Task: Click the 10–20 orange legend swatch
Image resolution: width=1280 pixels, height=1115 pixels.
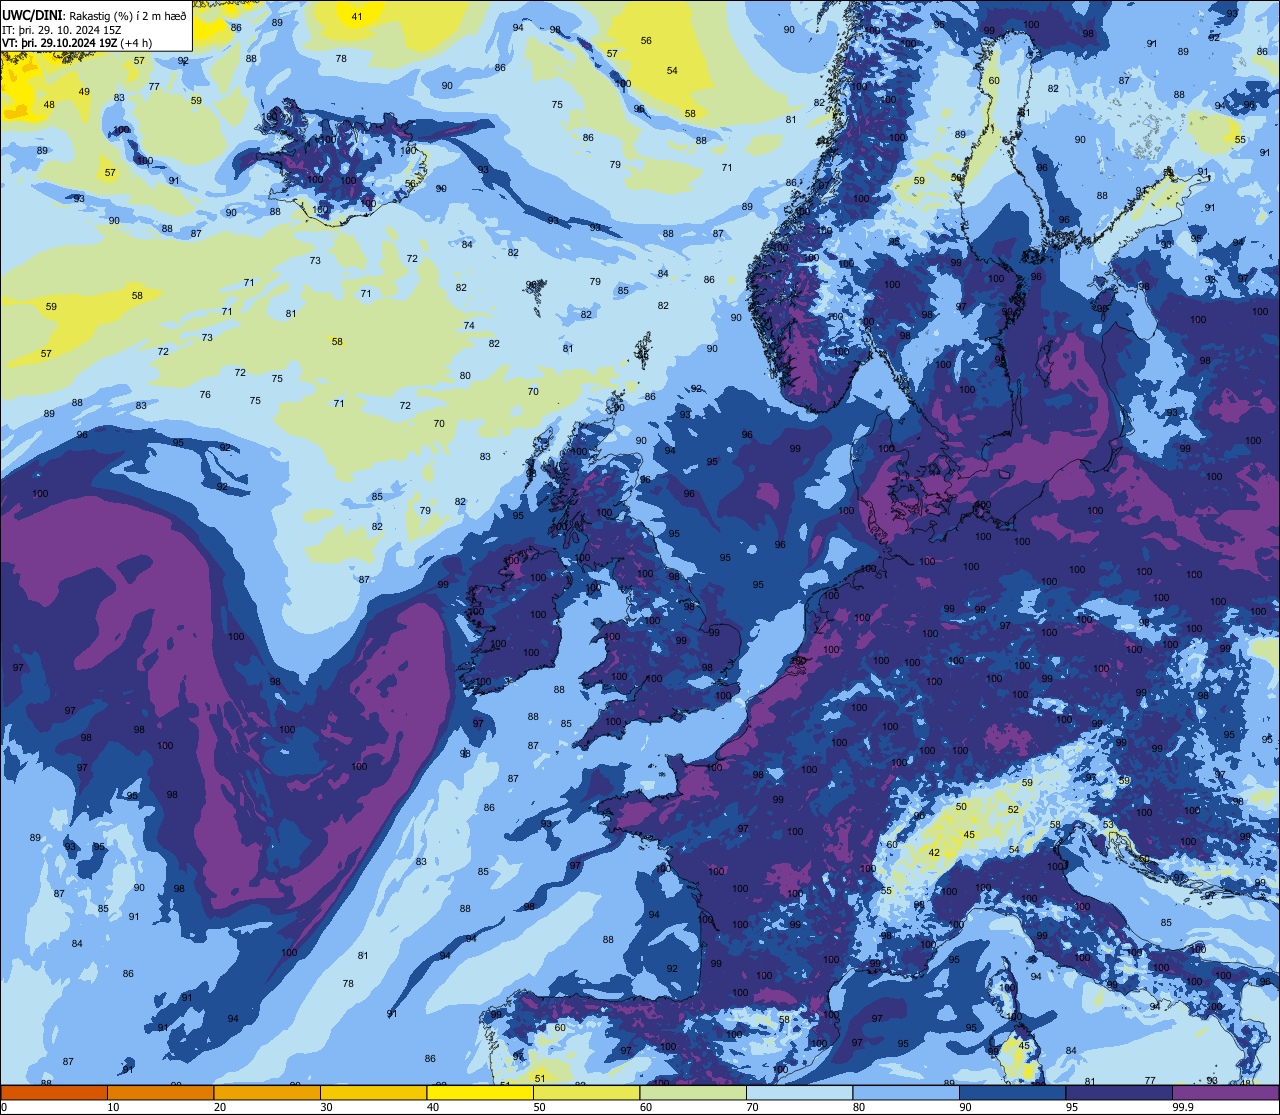Action: [160, 1092]
